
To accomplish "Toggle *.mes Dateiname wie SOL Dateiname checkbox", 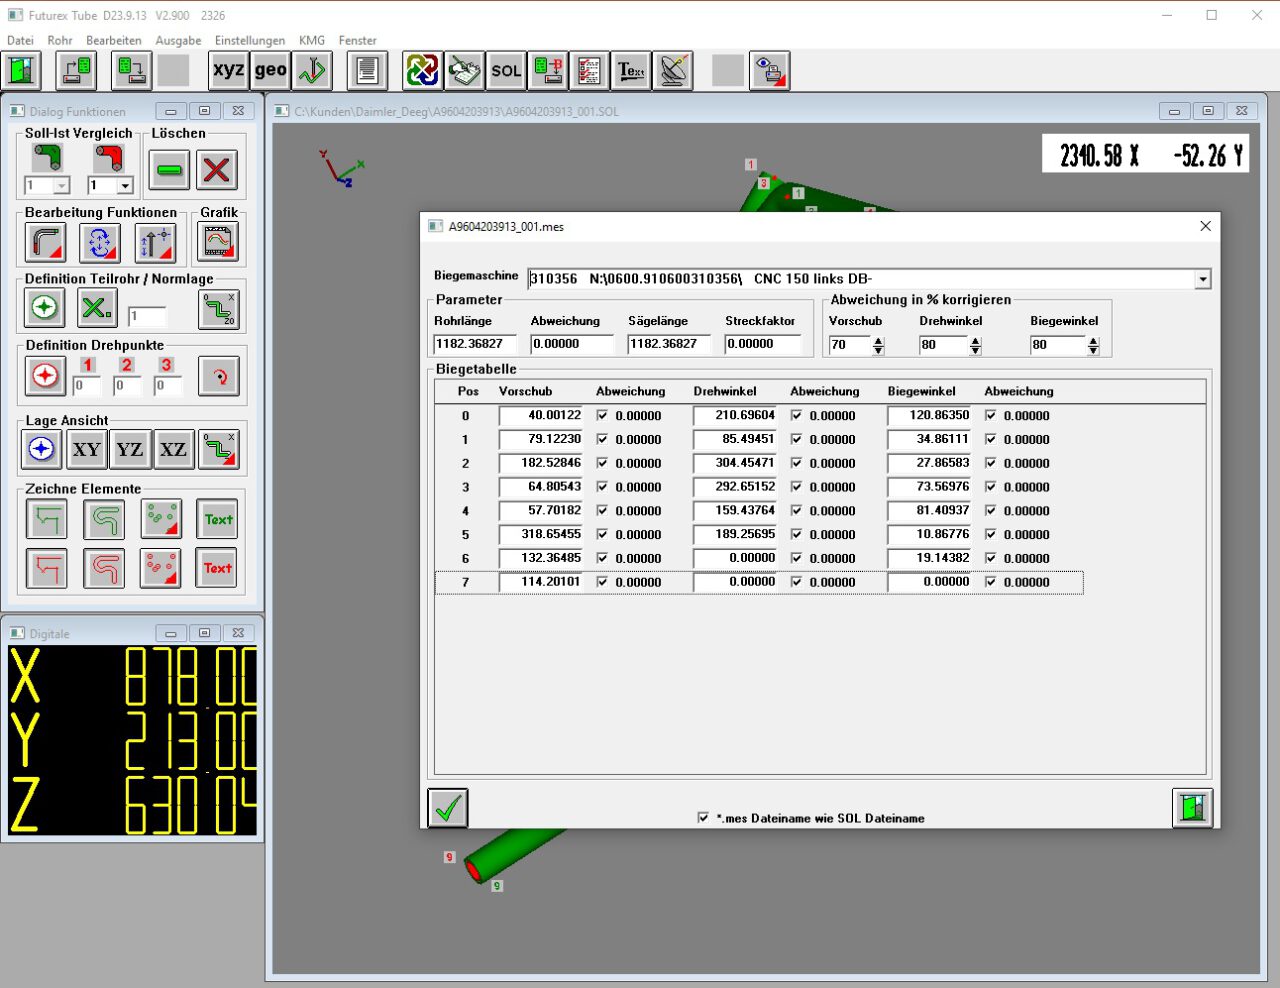I will pyautogui.click(x=703, y=817).
